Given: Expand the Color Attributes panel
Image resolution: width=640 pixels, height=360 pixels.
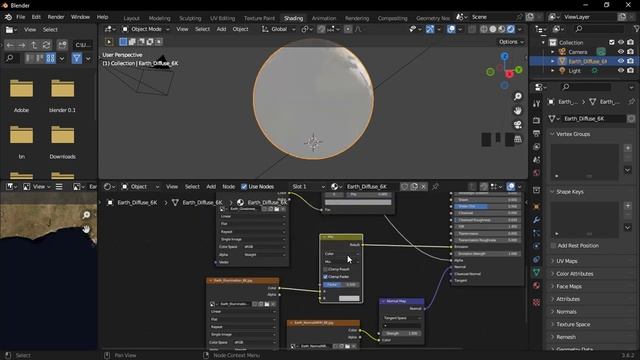Looking at the screenshot, I should [x=574, y=274].
